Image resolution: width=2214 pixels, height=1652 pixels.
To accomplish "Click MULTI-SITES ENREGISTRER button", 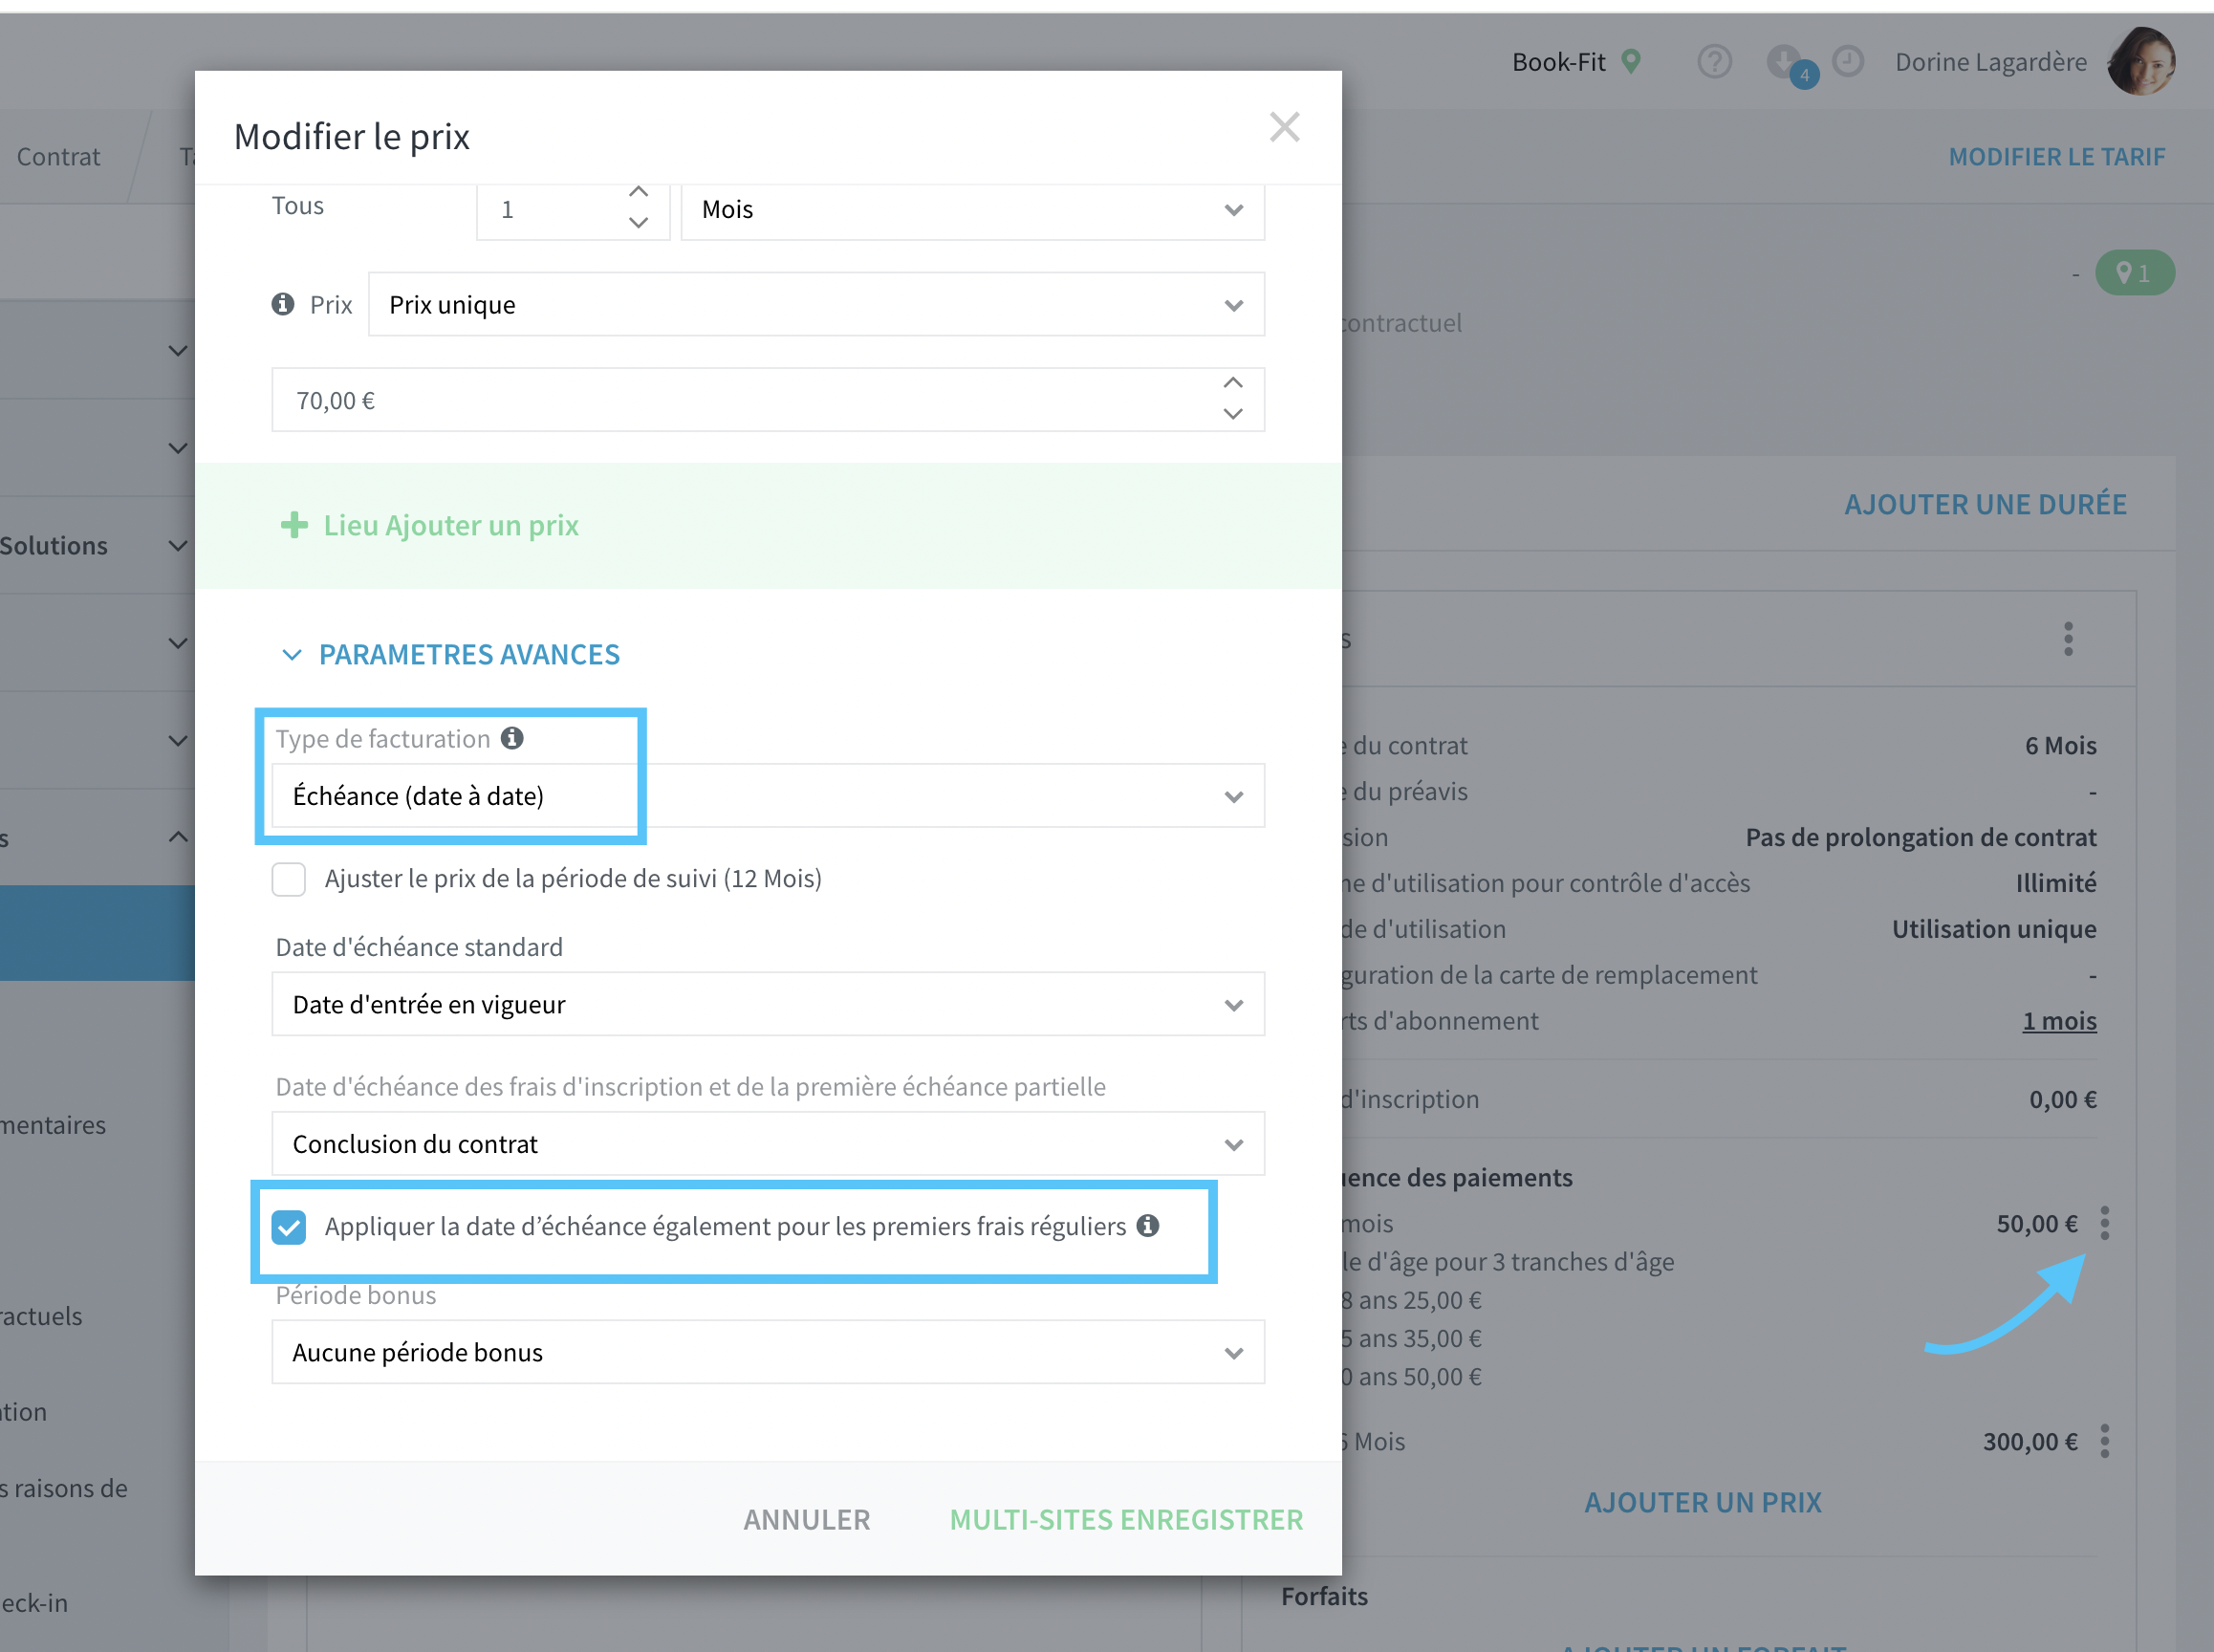I will pos(1126,1519).
